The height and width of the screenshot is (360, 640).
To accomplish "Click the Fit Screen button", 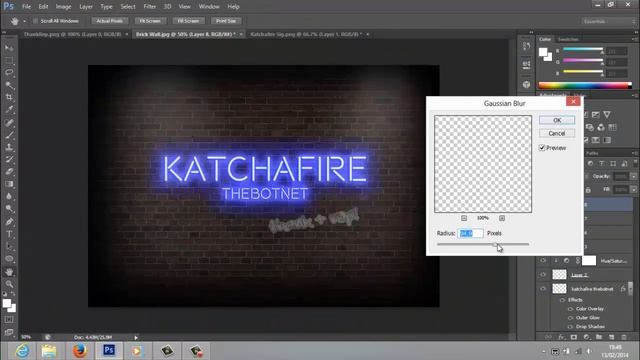I will [x=150, y=21].
